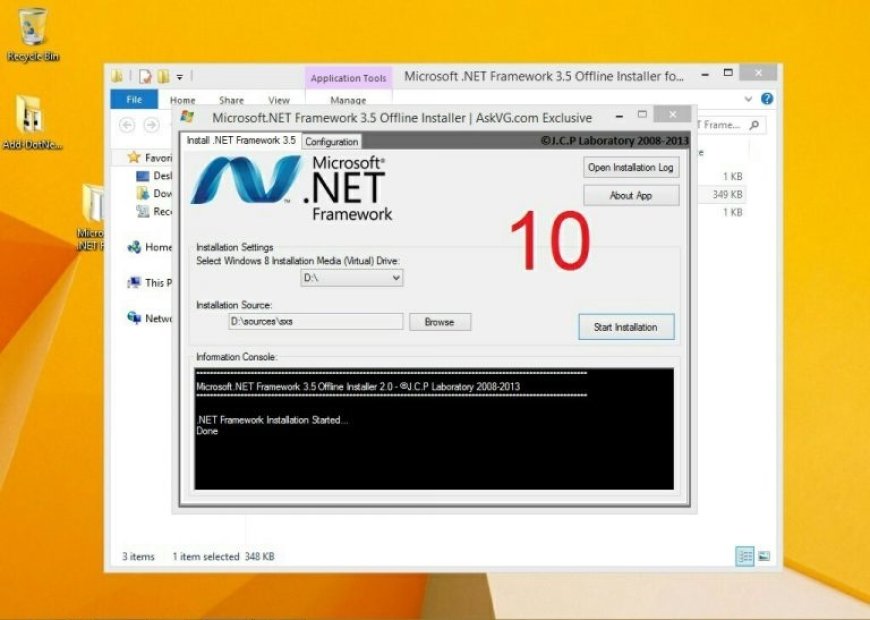Image resolution: width=870 pixels, height=620 pixels.
Task: Click '3 items' in Explorer status bar
Action: pyautogui.click(x=138, y=556)
